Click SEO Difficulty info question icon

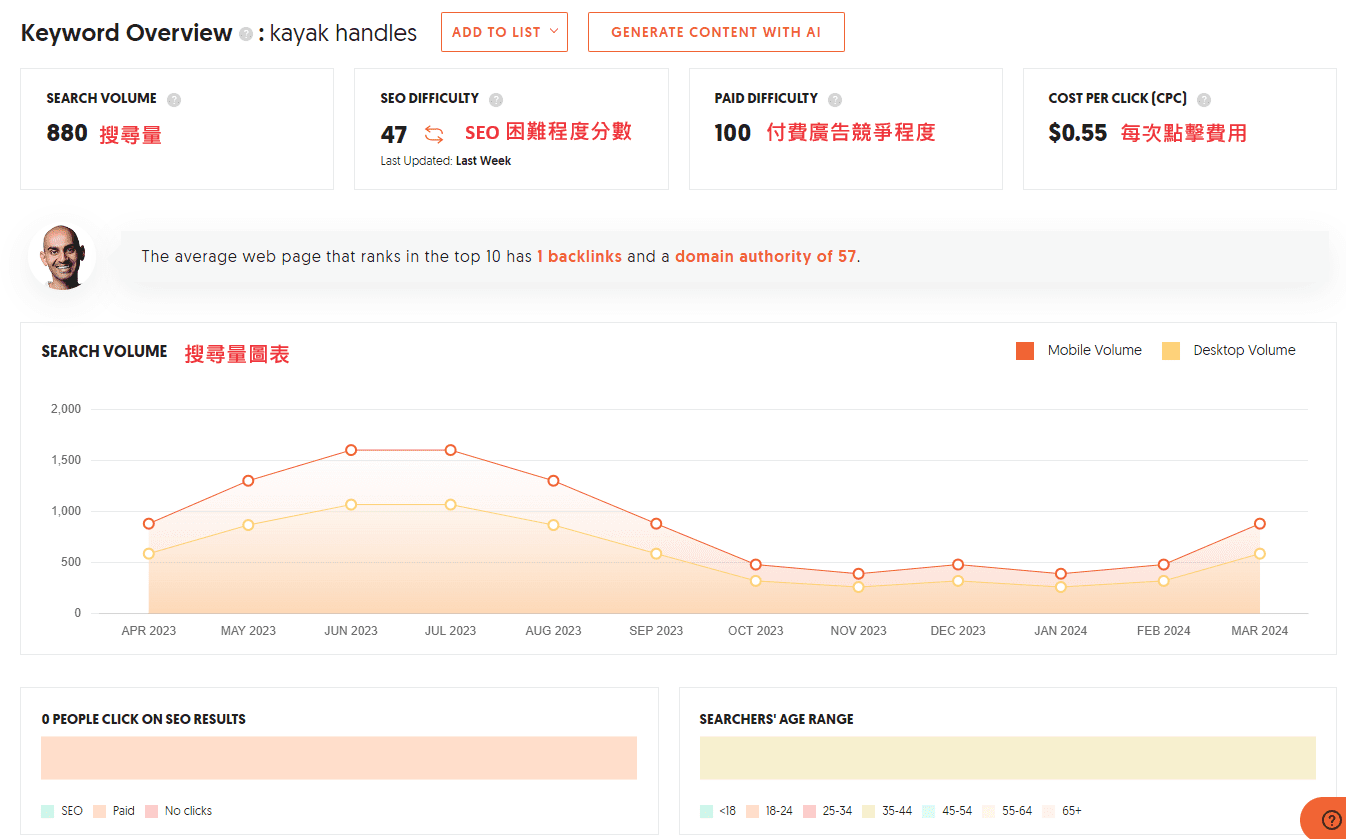tap(496, 99)
